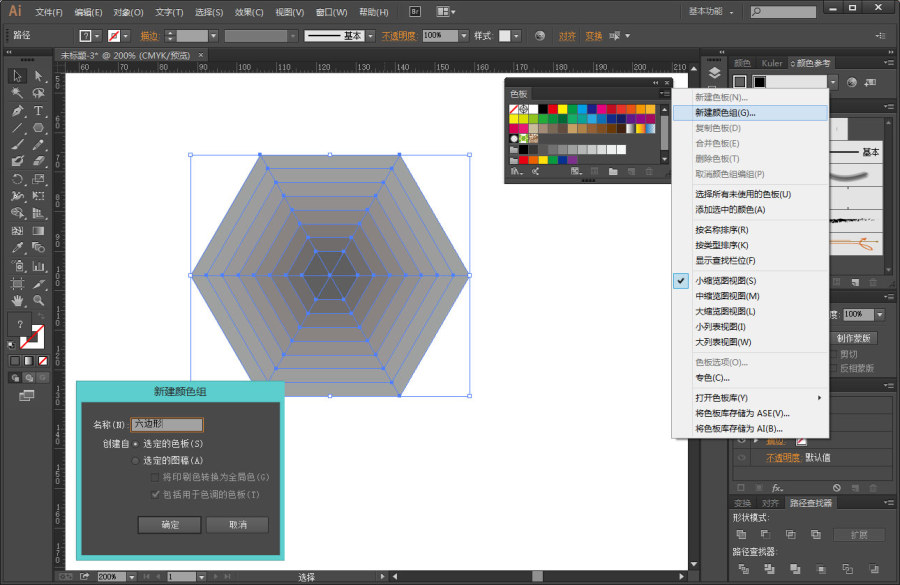This screenshot has width=900, height=585.
Task: Open the zoom level 200% dropdown
Action: (x=131, y=576)
